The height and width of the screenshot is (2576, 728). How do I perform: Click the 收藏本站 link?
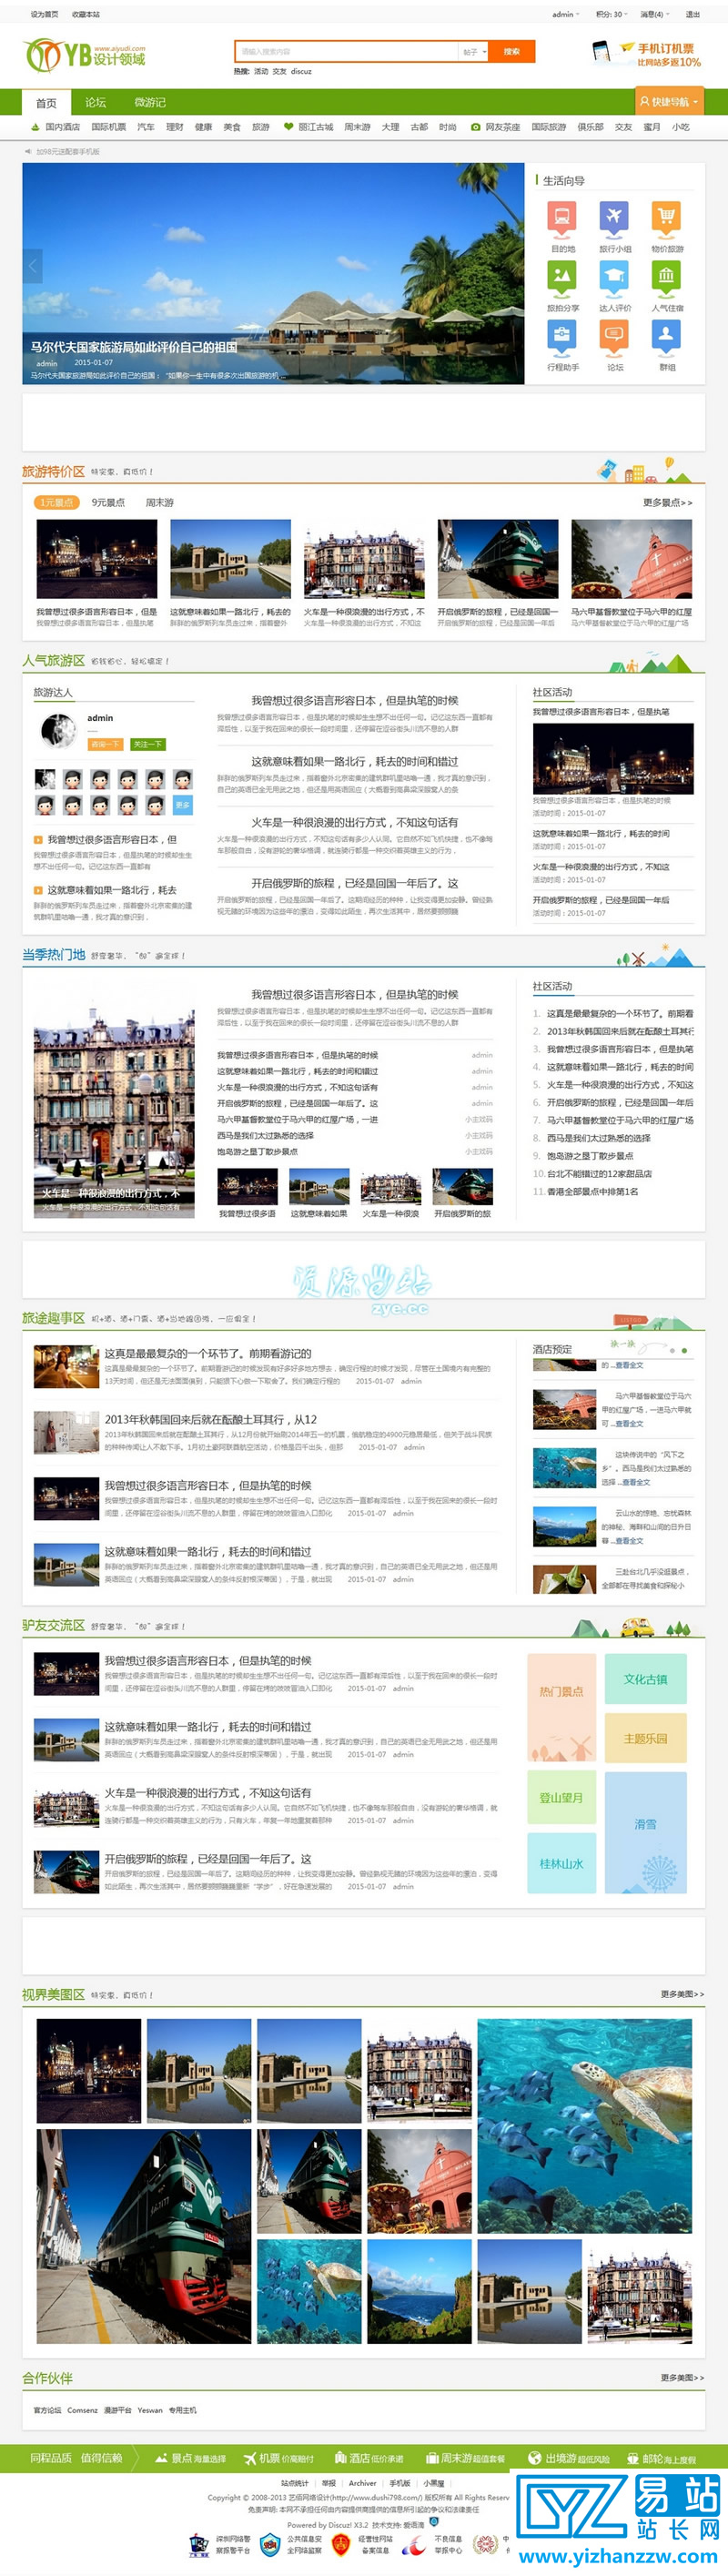(86, 14)
